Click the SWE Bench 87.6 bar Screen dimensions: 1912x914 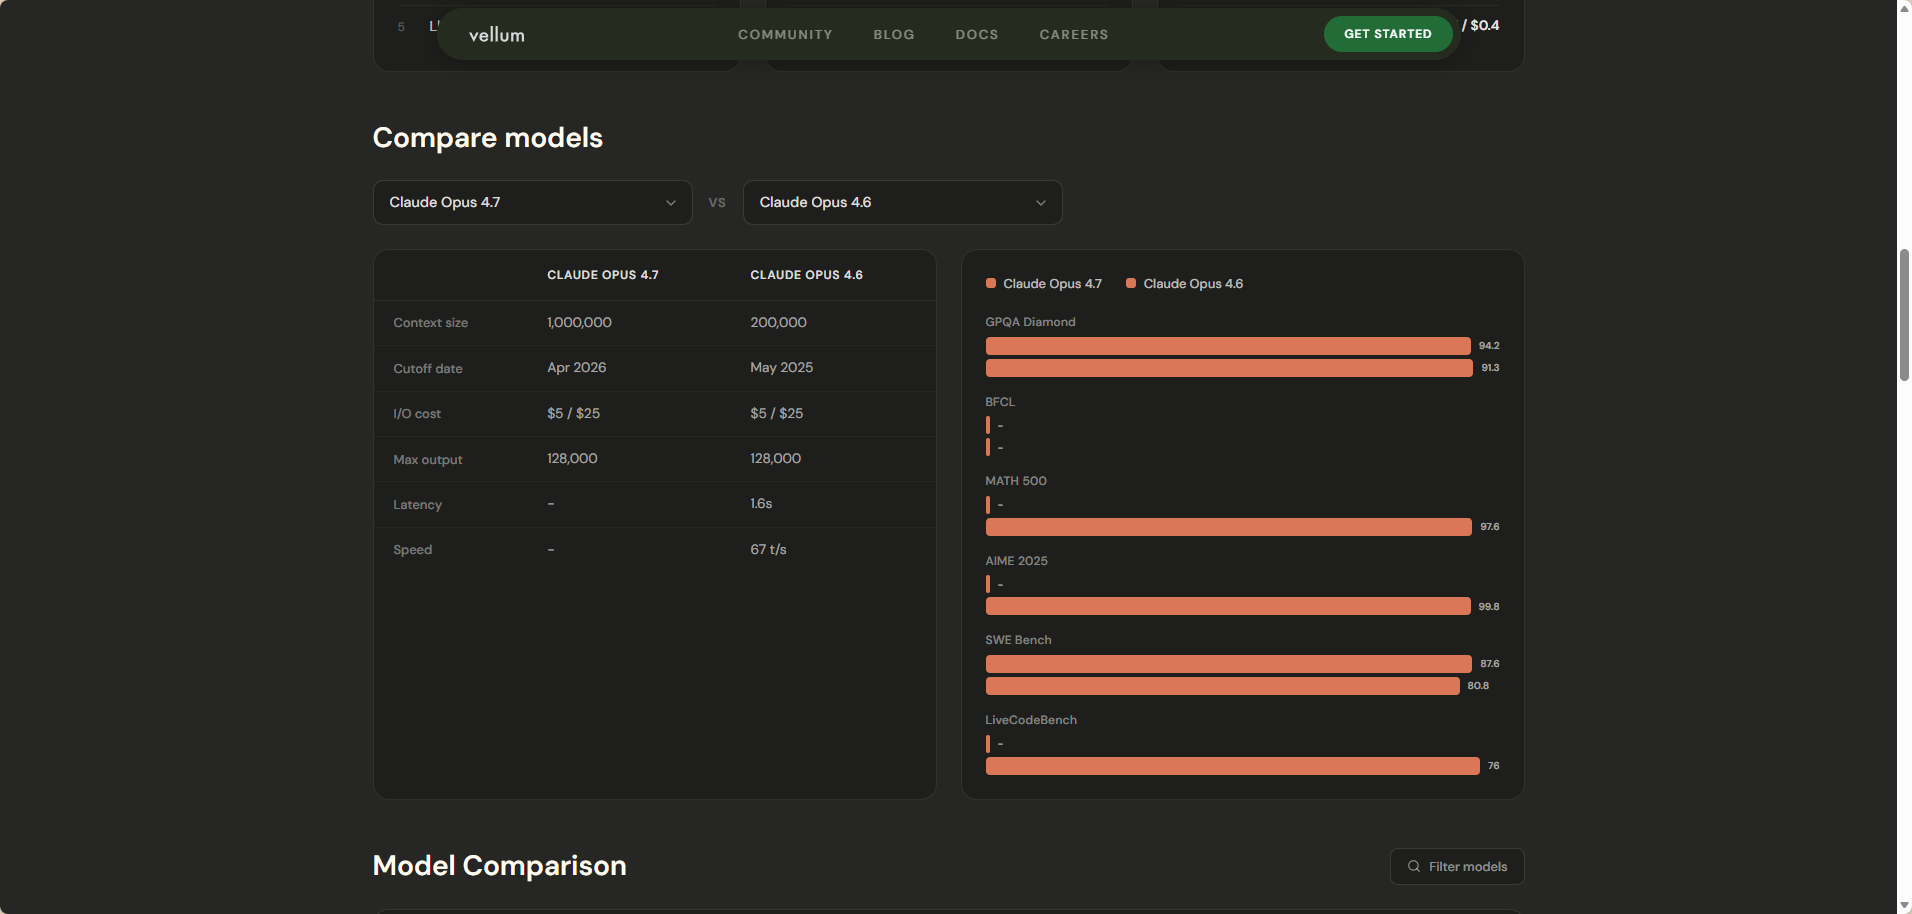point(1229,664)
